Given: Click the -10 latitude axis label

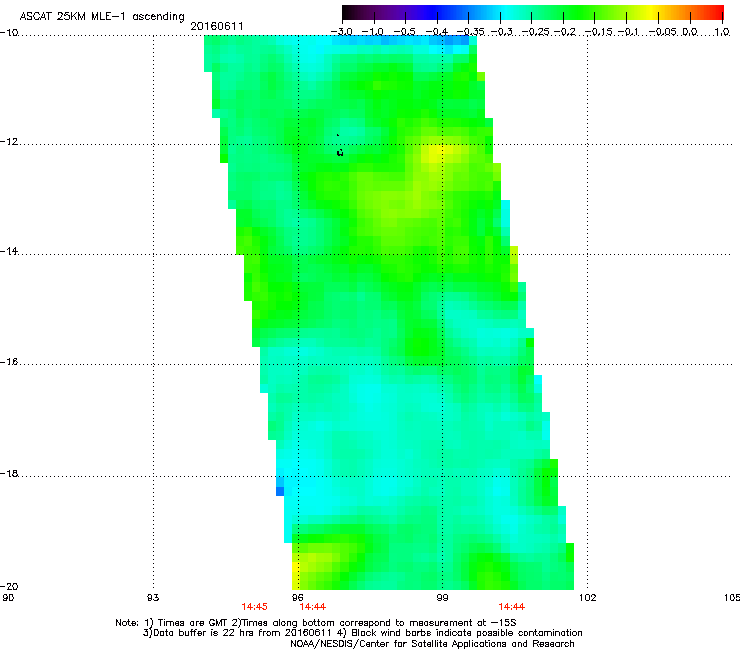Looking at the screenshot, I should 9,32.
